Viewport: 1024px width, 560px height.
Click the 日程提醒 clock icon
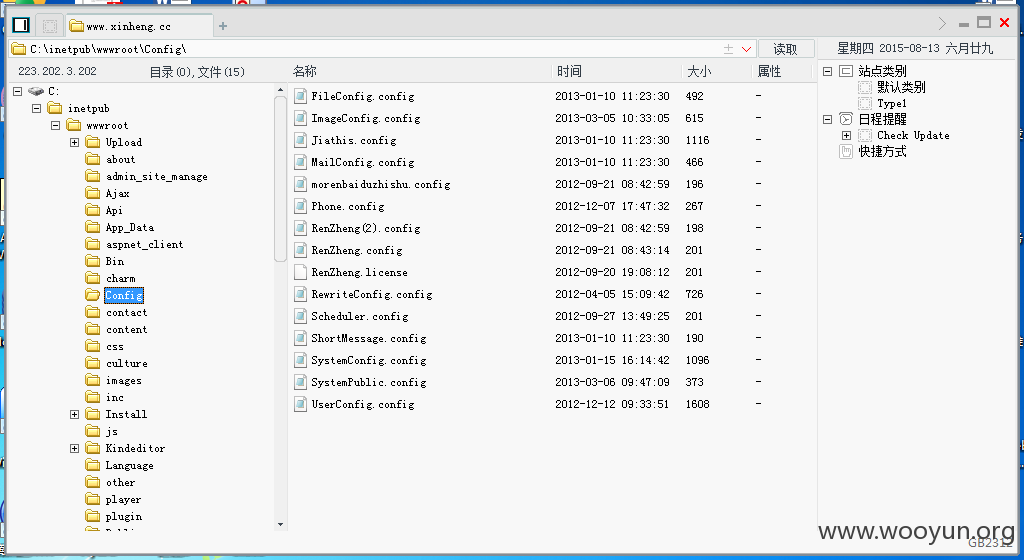pos(846,119)
